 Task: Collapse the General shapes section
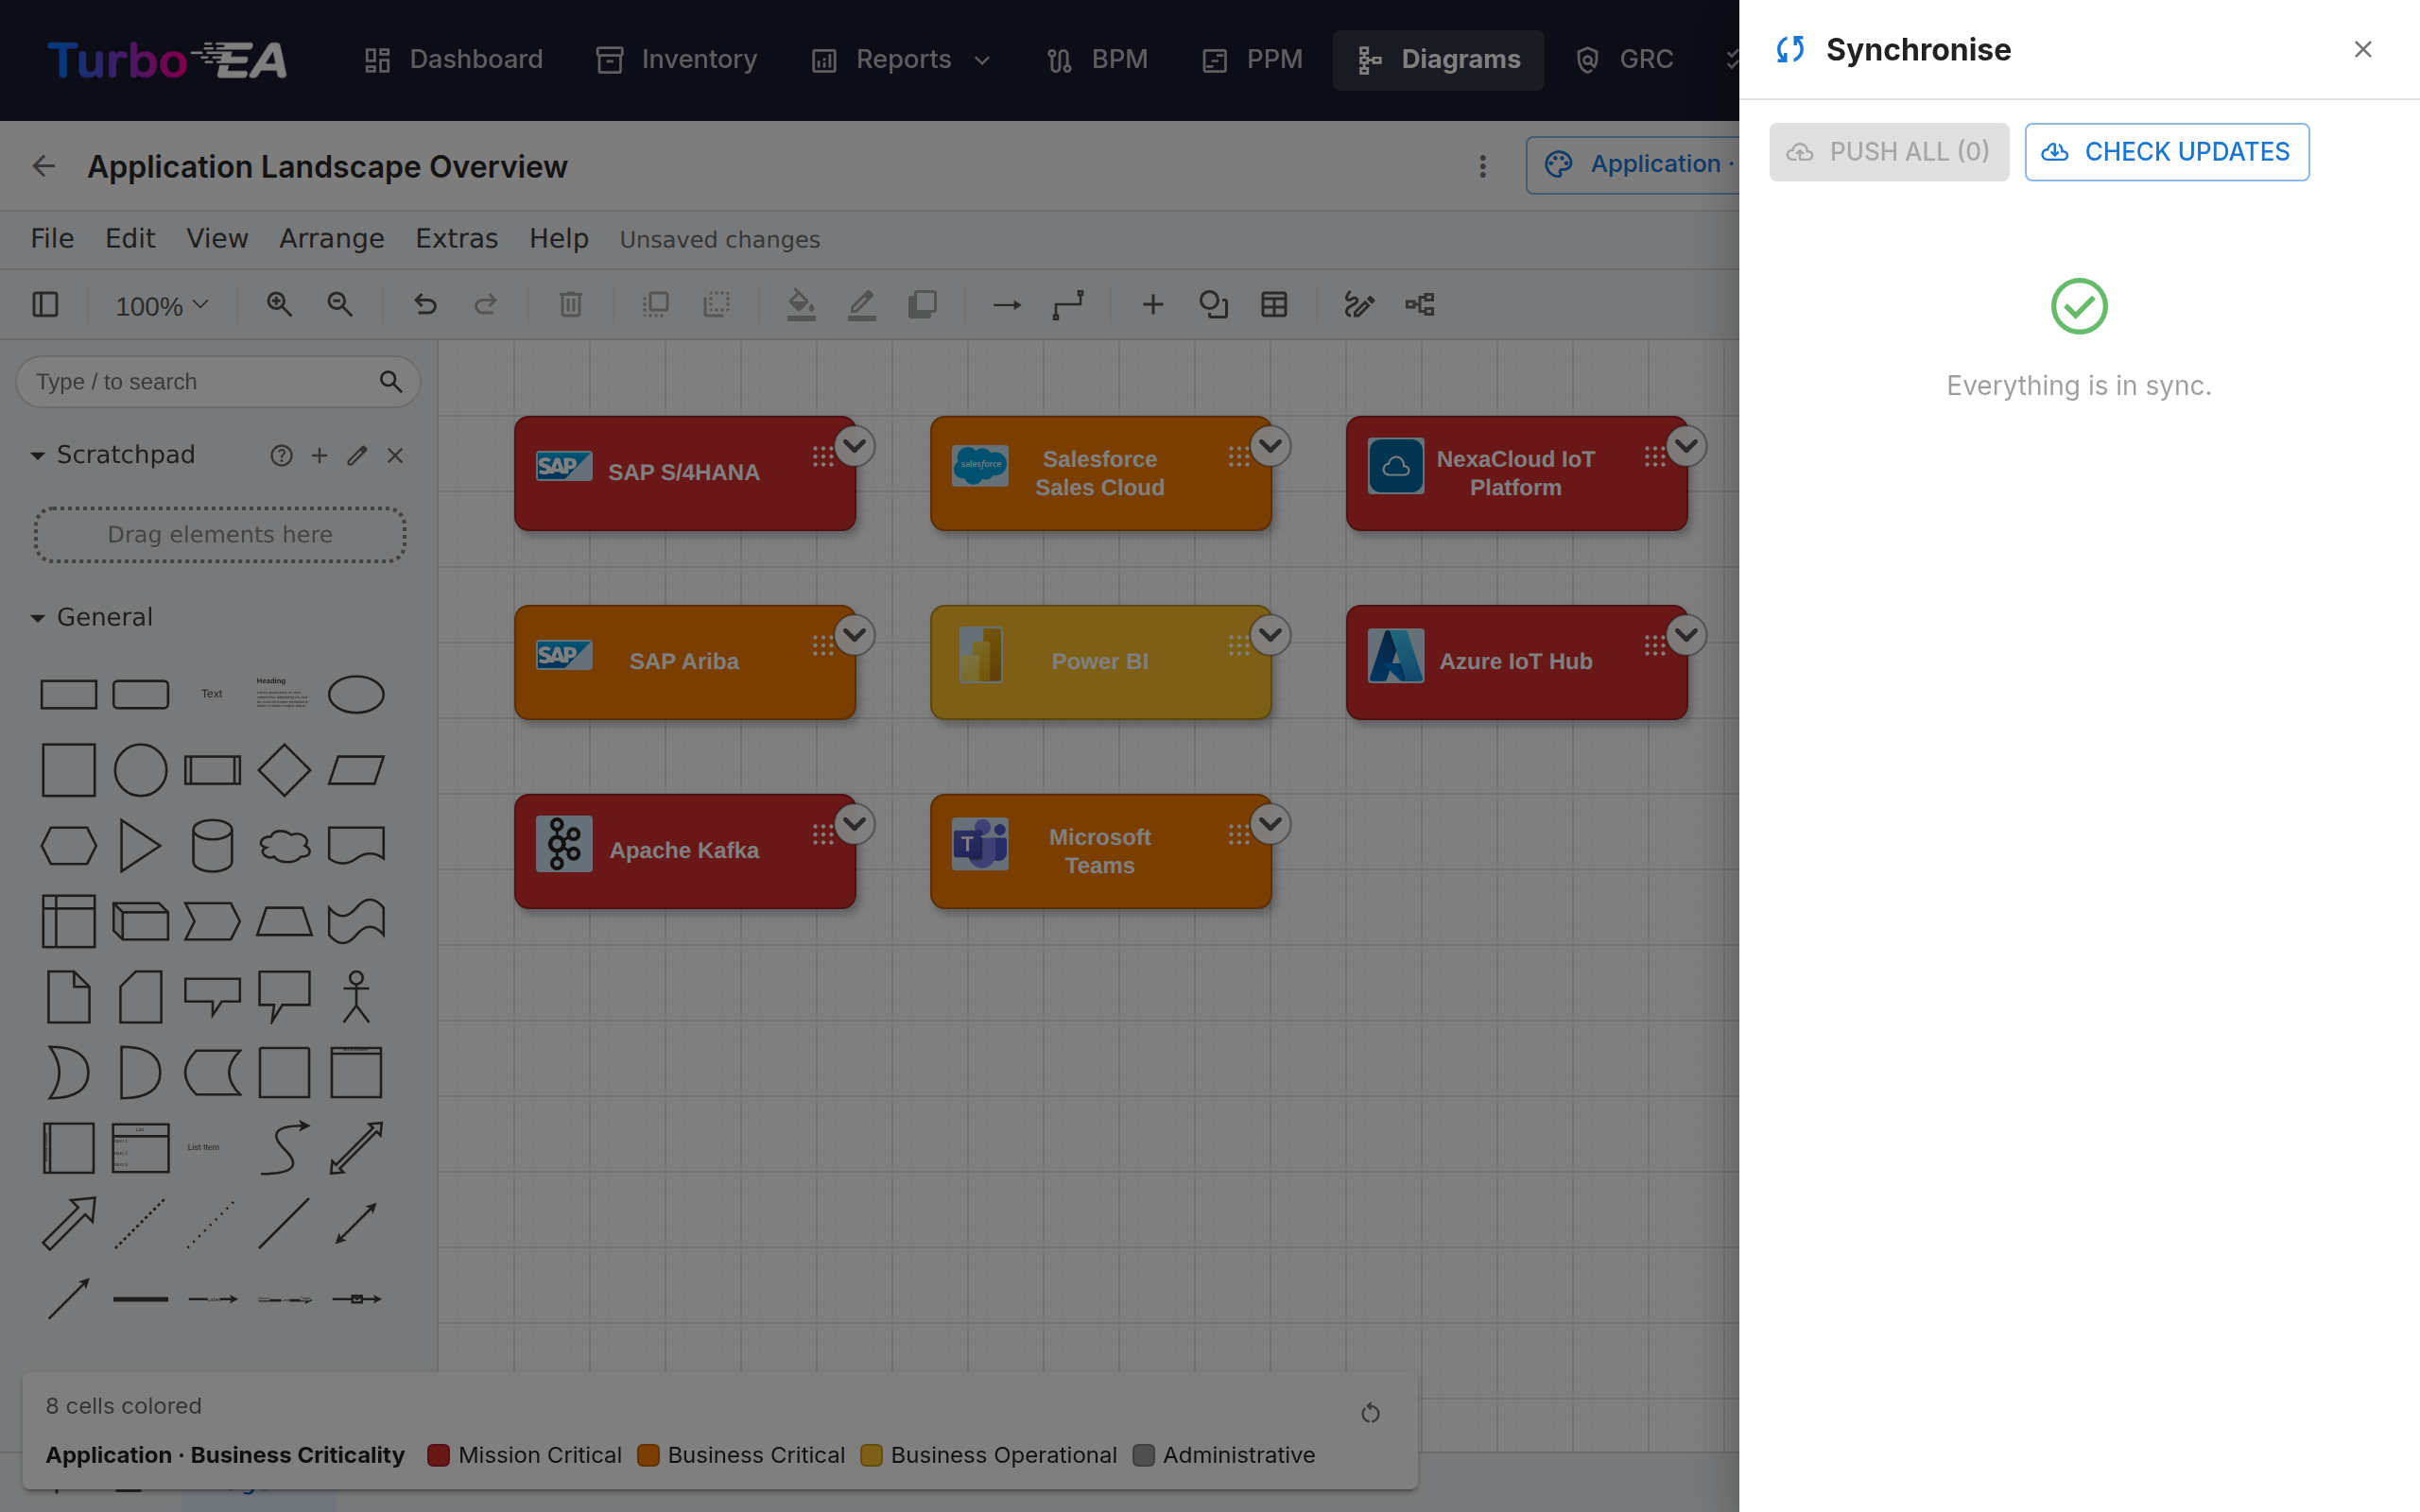click(x=38, y=618)
